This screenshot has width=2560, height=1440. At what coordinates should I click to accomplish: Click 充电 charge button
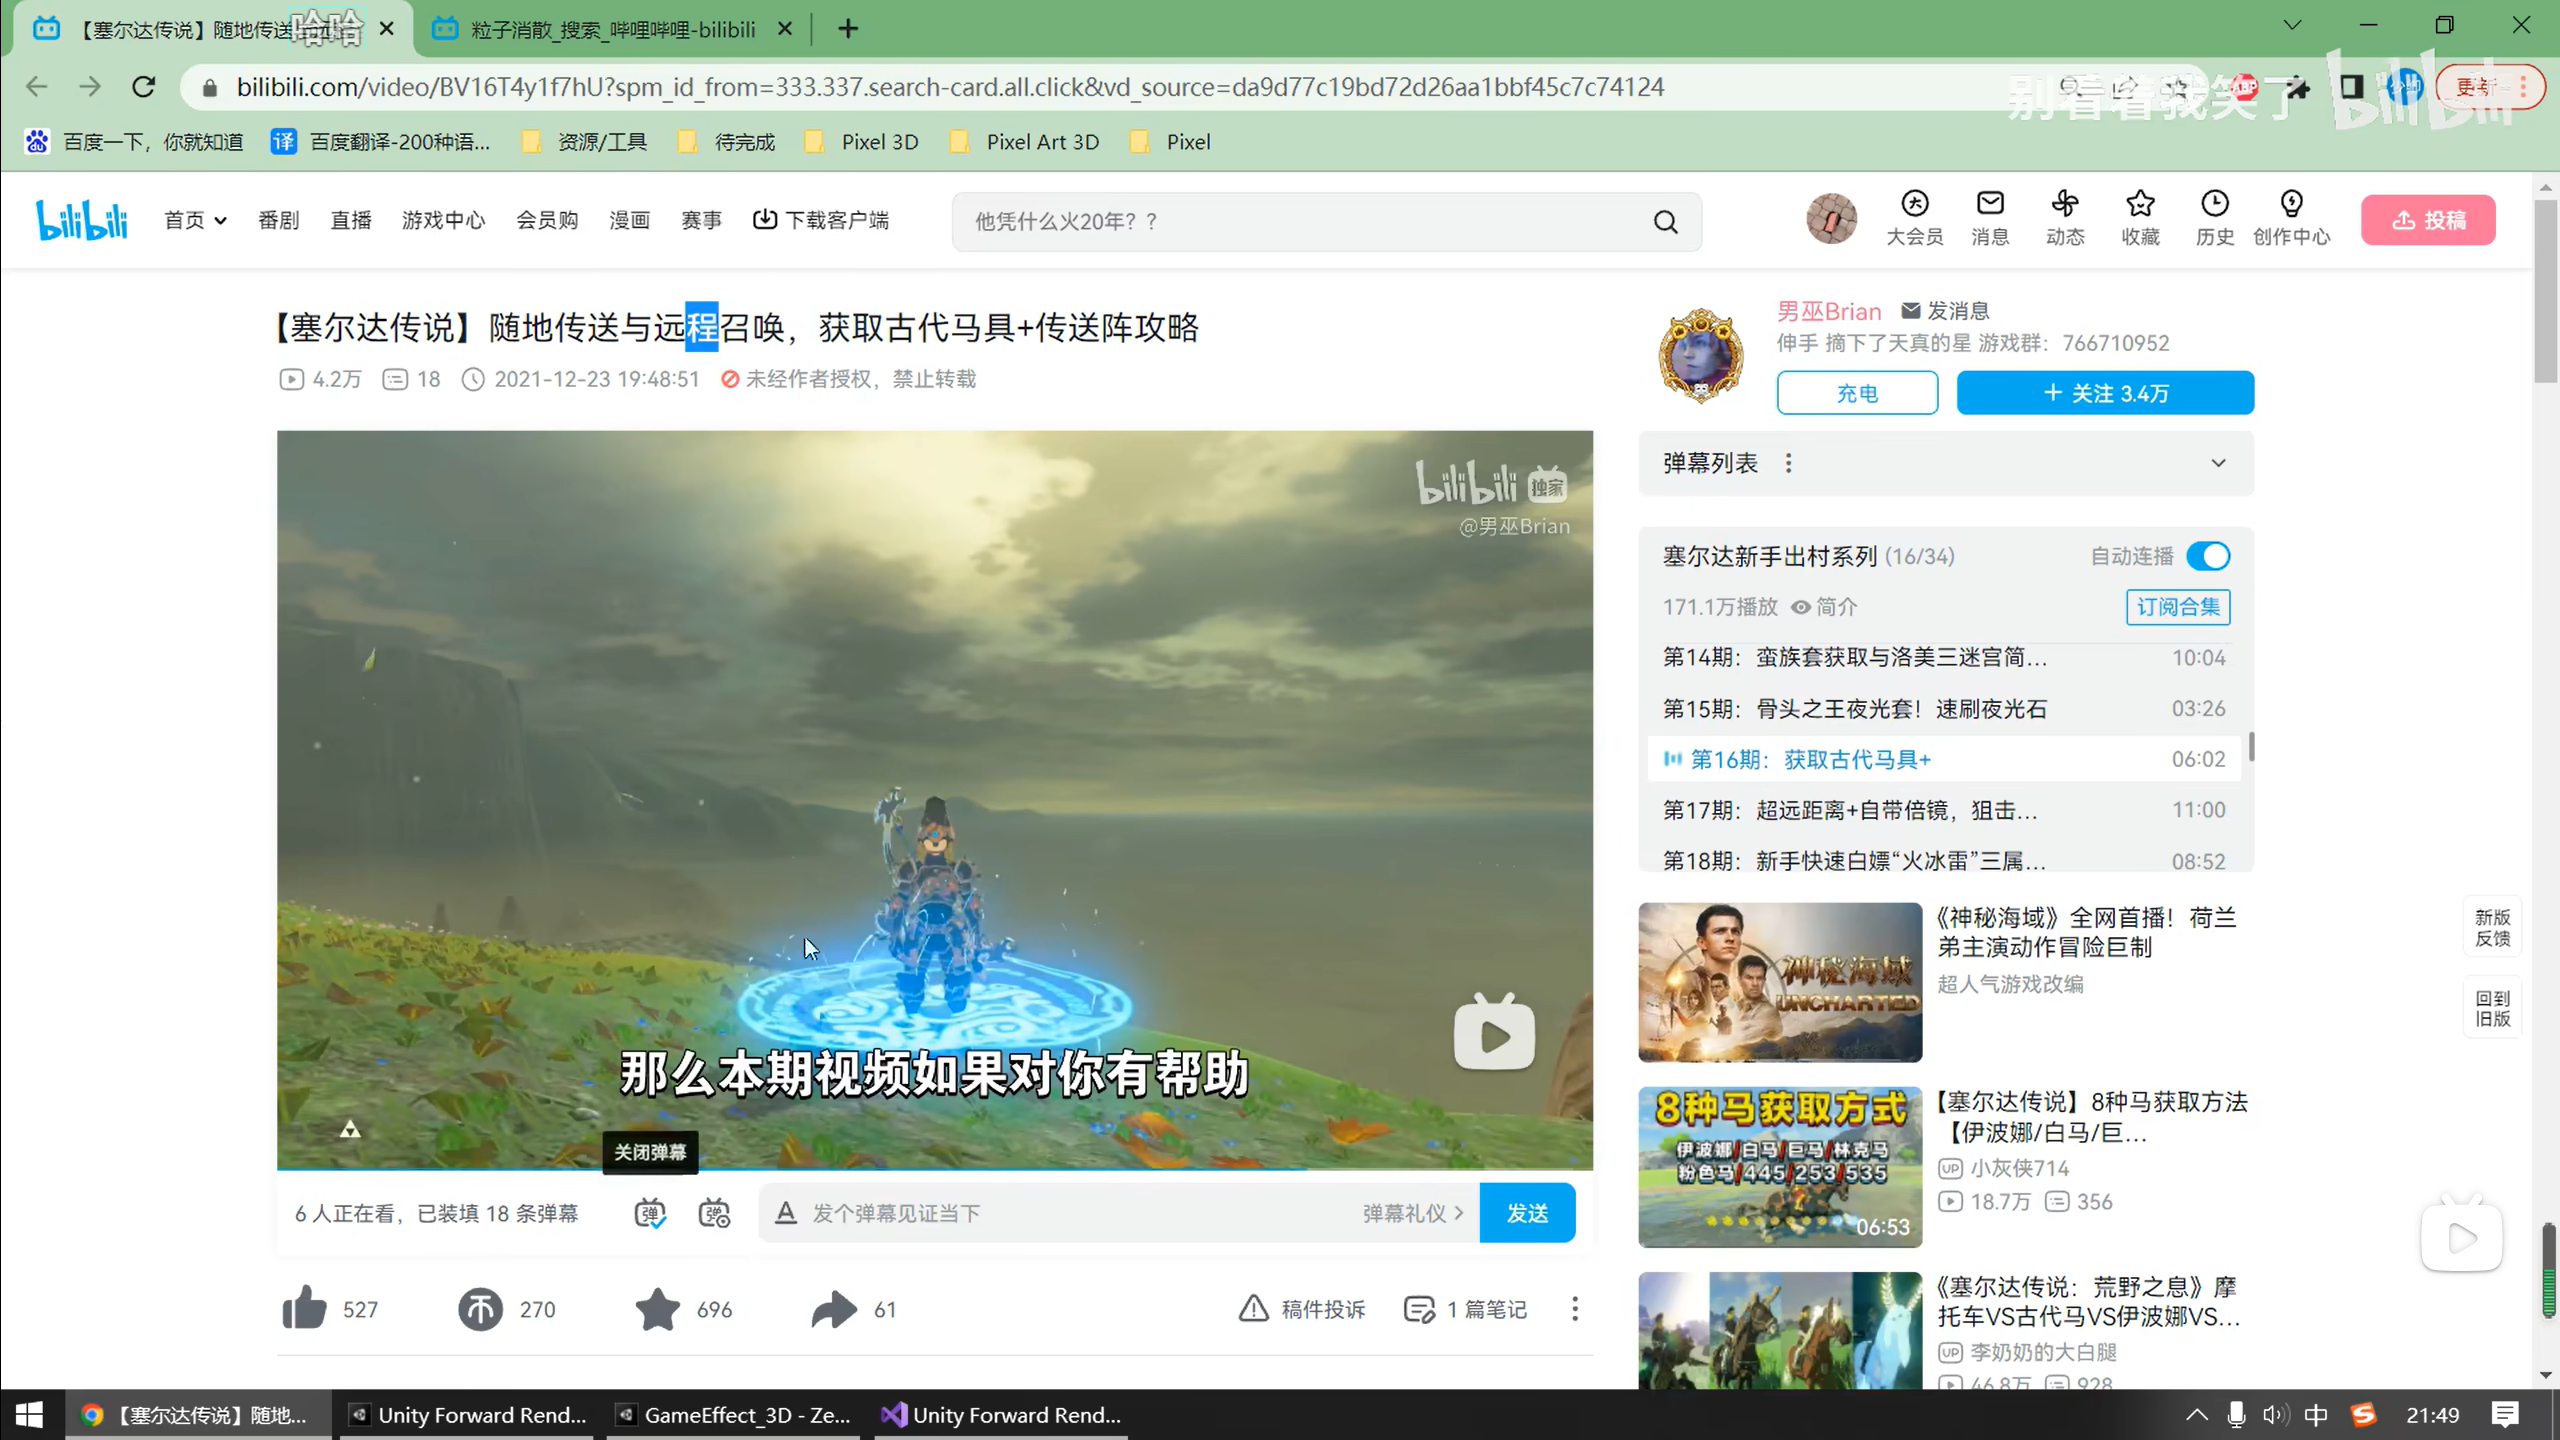1857,393
